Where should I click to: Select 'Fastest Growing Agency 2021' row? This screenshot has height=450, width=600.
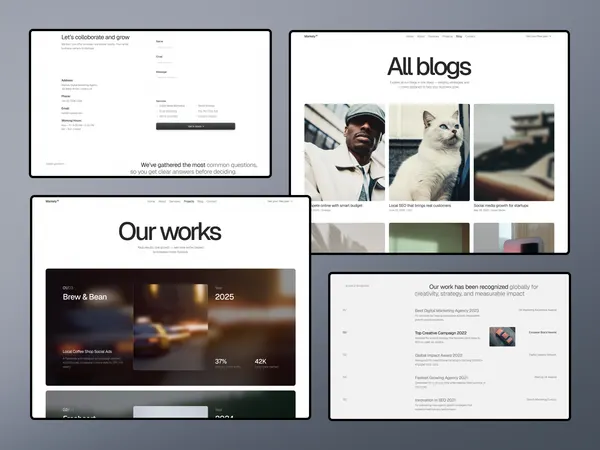(x=450, y=380)
